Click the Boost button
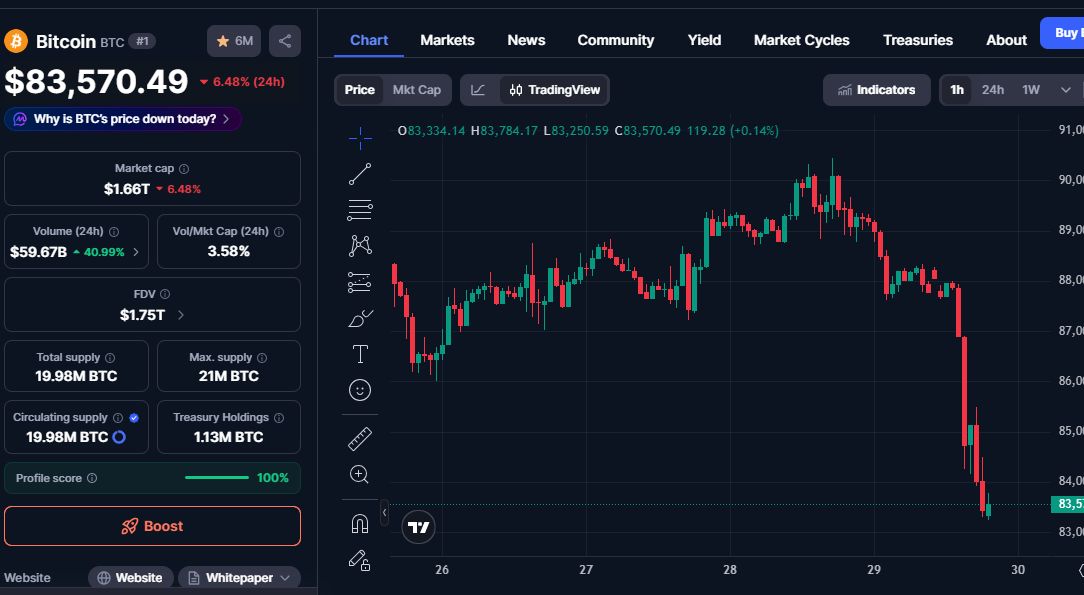The image size is (1084, 595). (152, 526)
